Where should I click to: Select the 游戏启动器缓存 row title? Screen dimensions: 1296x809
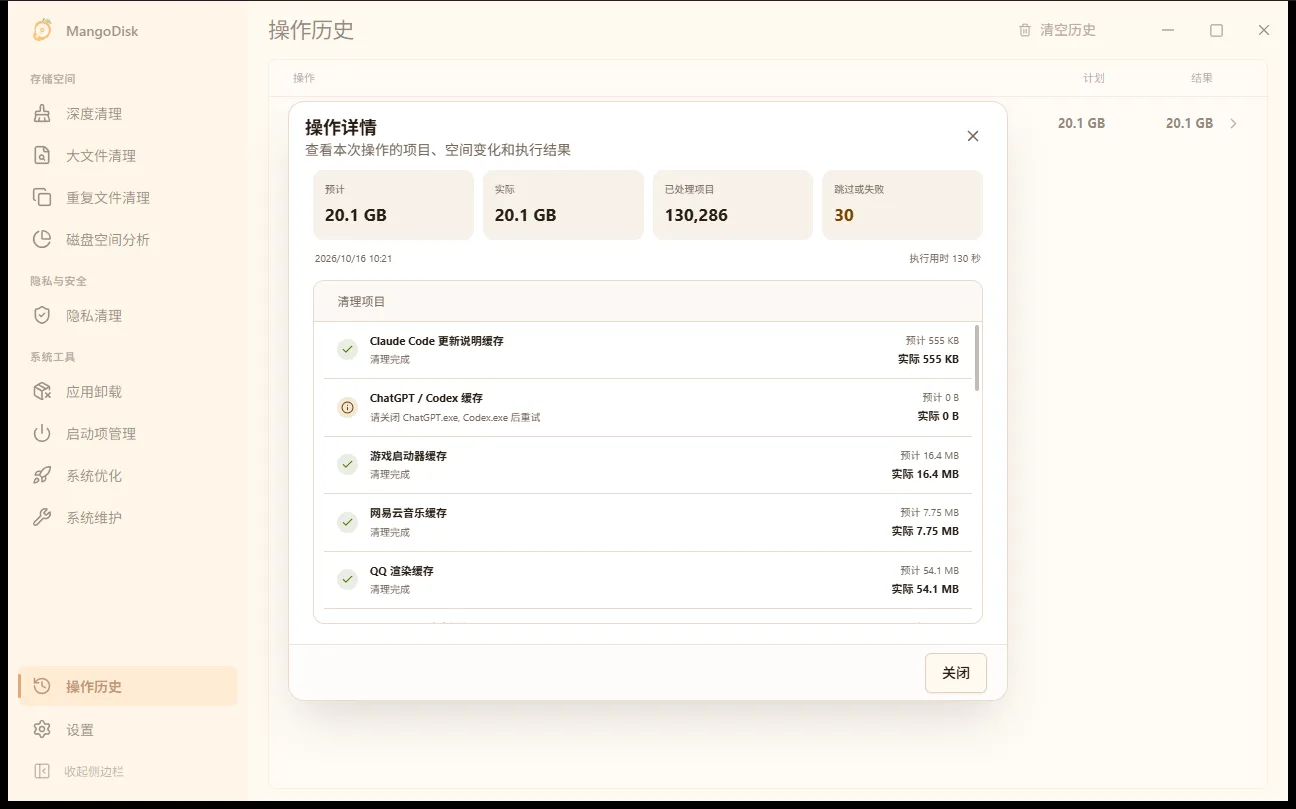[408, 456]
